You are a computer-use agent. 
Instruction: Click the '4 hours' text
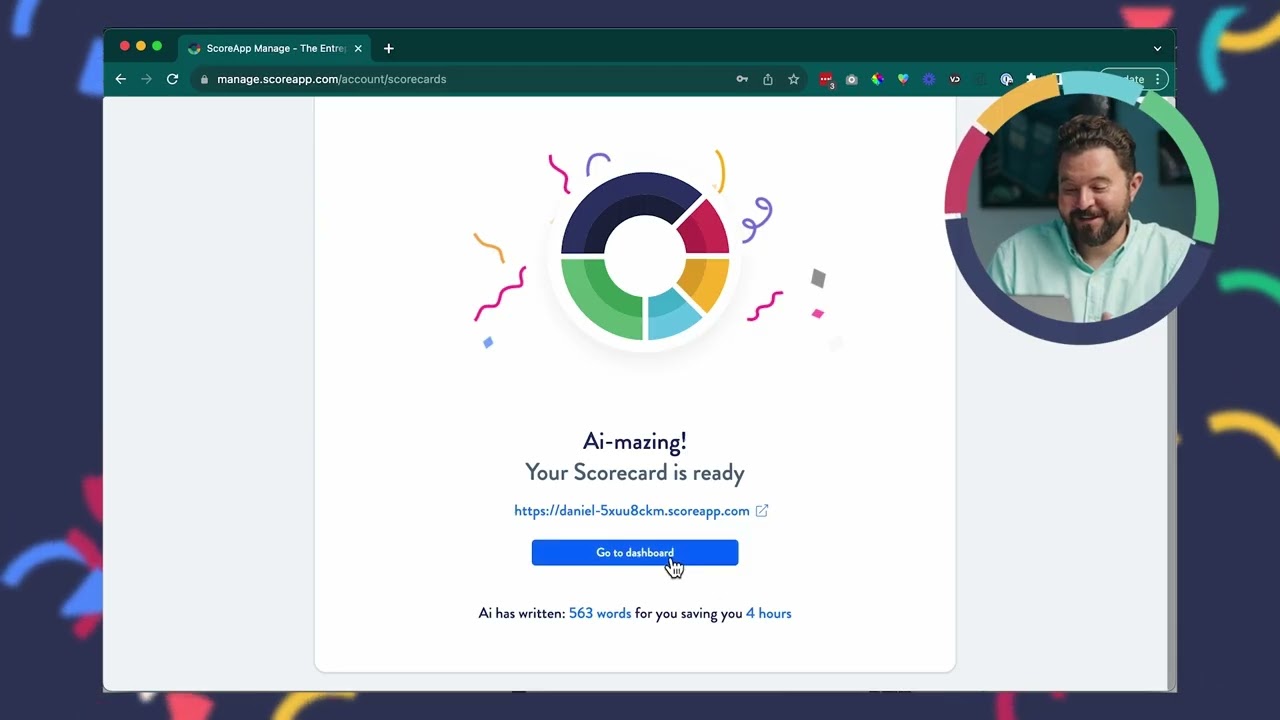tap(769, 614)
